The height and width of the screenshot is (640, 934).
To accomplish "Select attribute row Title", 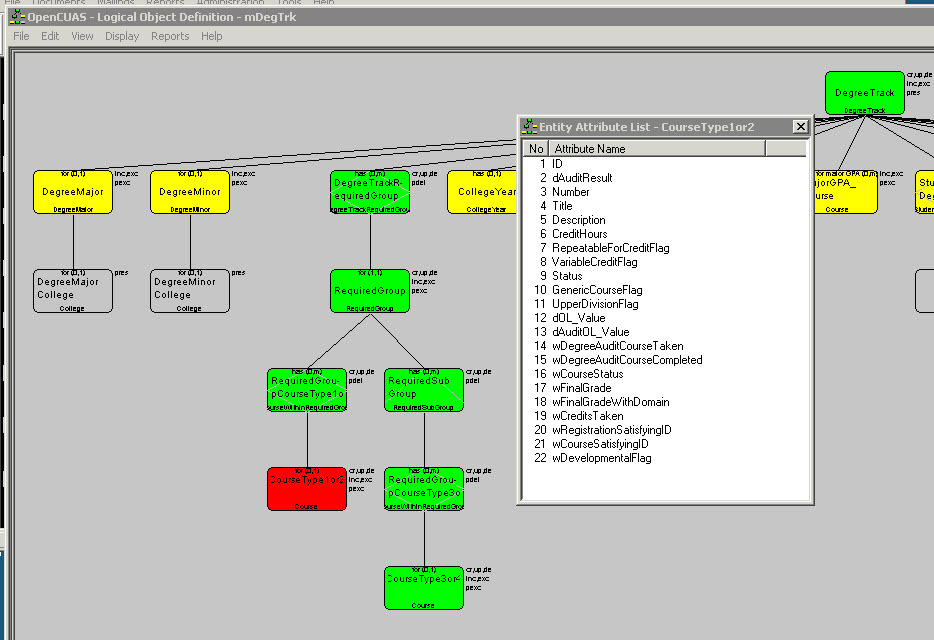I will pyautogui.click(x=665, y=206).
